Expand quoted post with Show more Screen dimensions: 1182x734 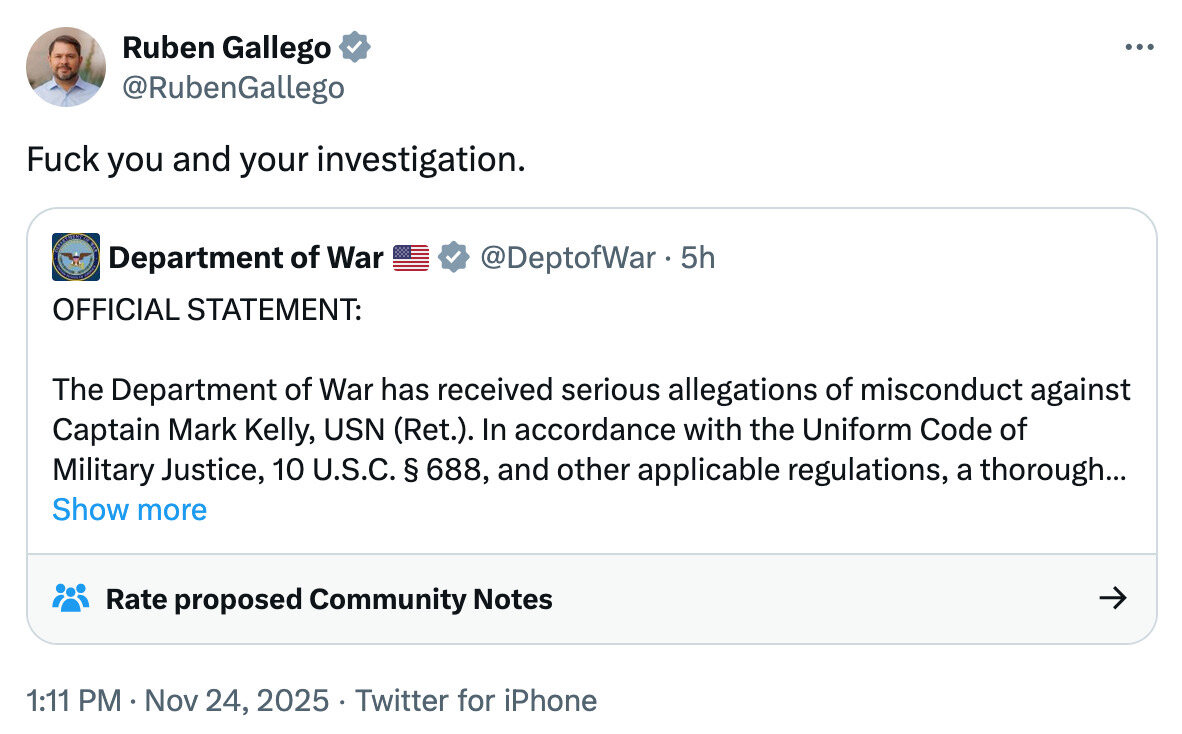click(129, 509)
